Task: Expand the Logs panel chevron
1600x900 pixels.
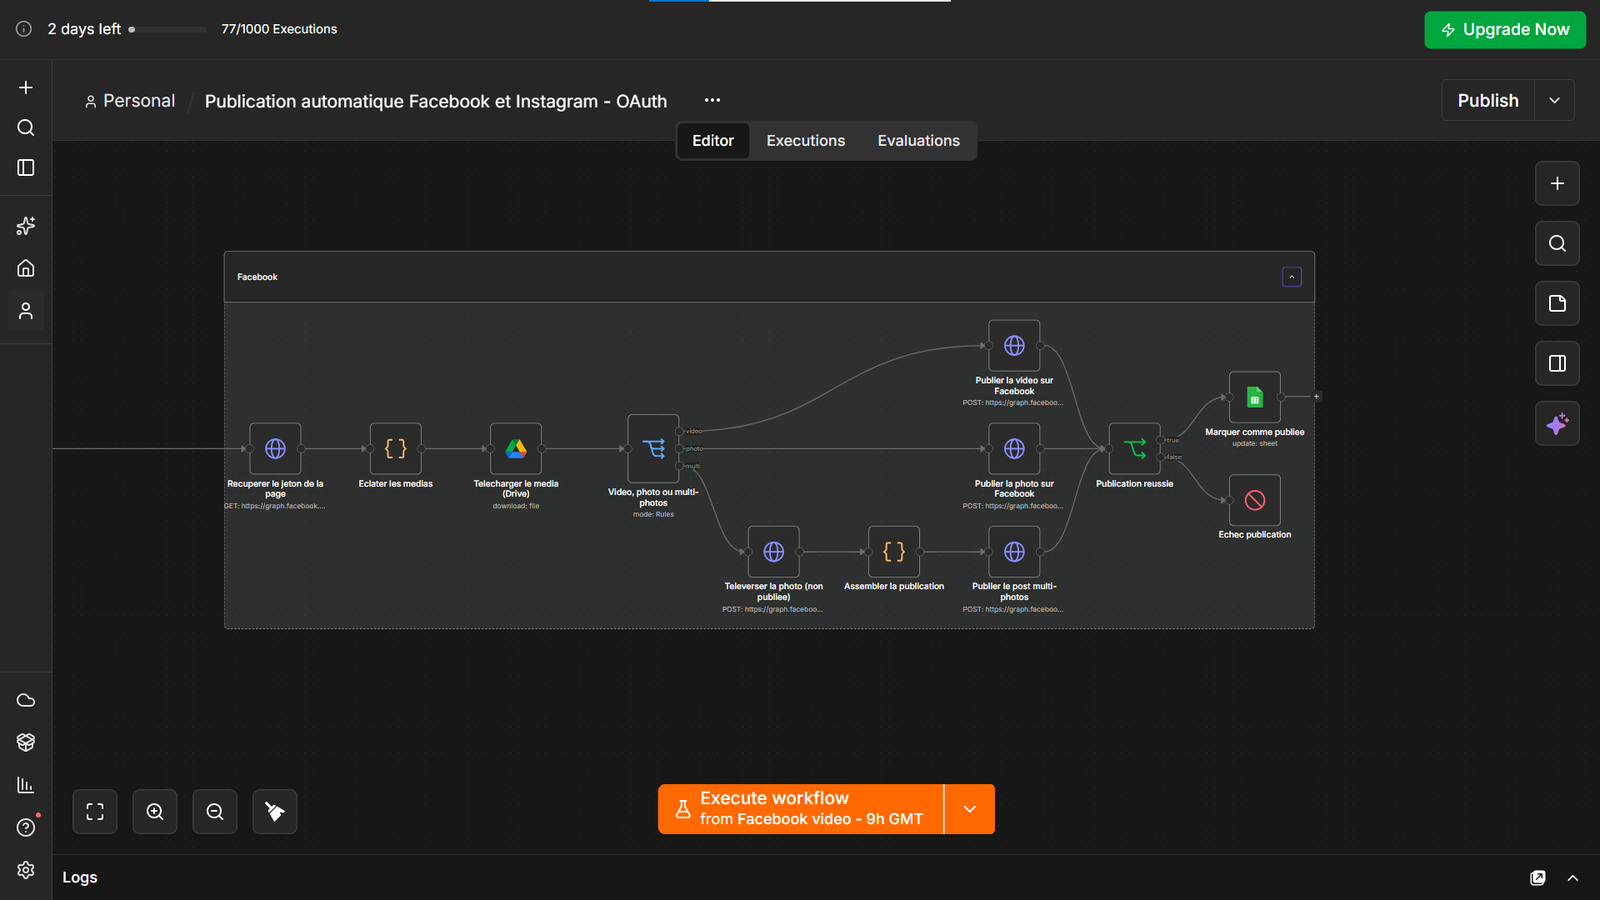Action: [x=1573, y=878]
